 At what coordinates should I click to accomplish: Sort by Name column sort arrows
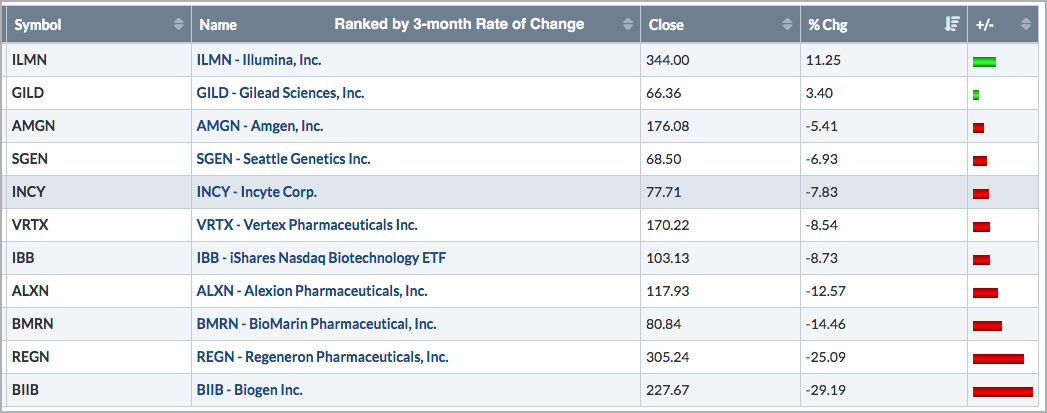(x=628, y=24)
